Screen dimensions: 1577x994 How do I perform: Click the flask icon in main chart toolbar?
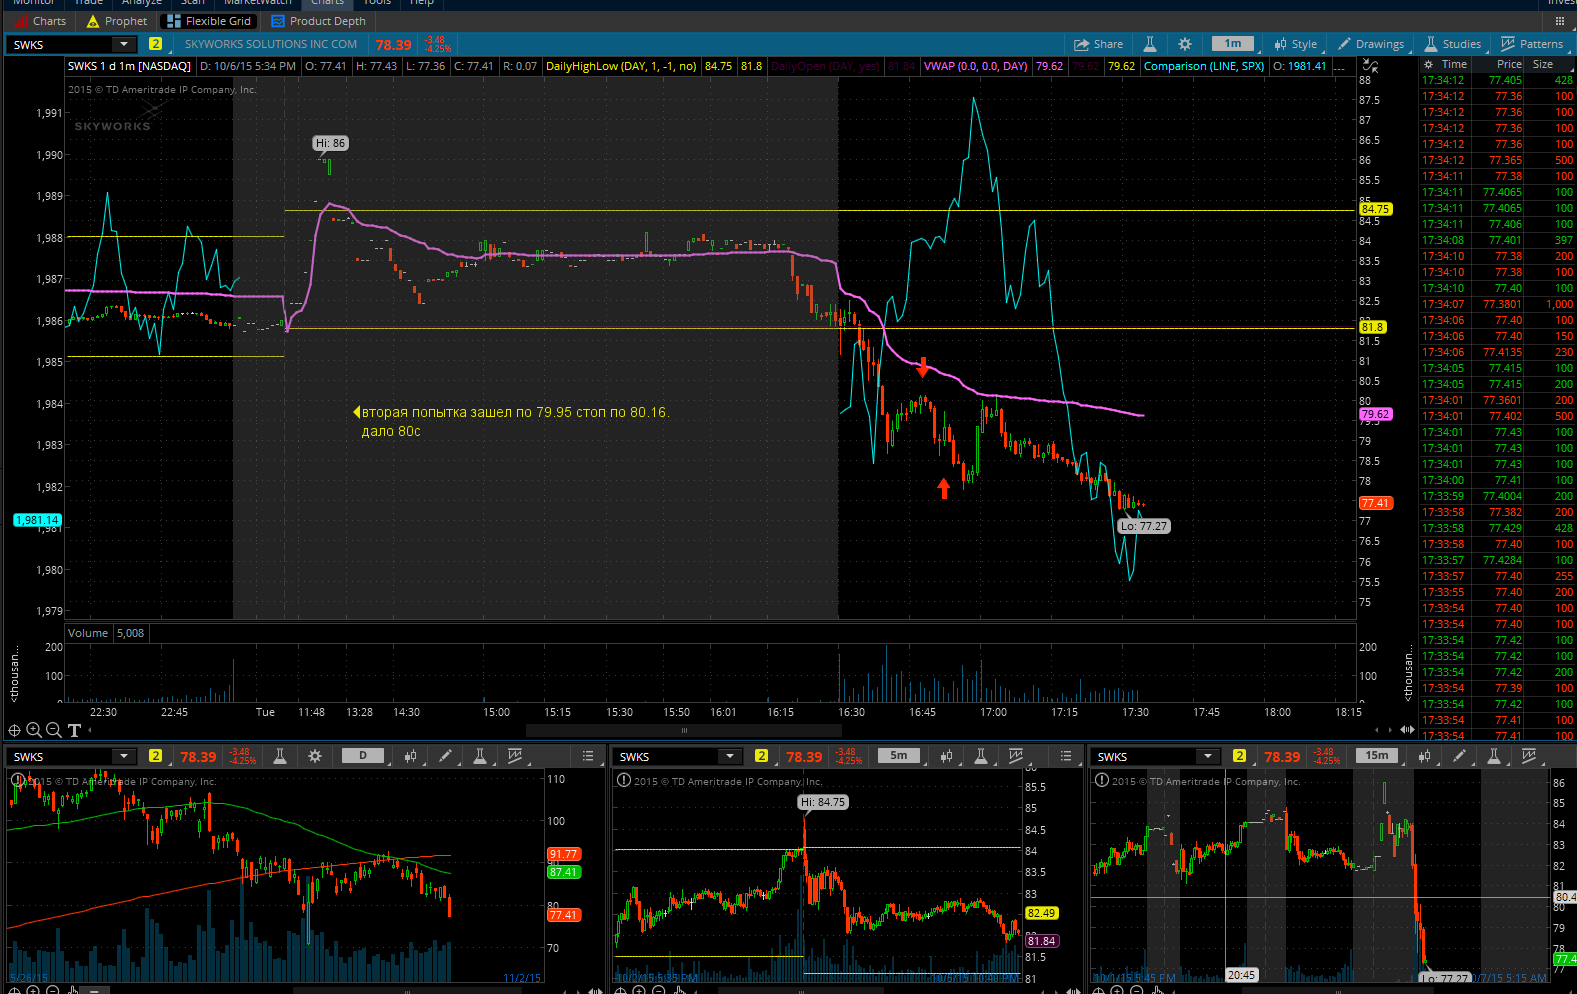[1150, 44]
